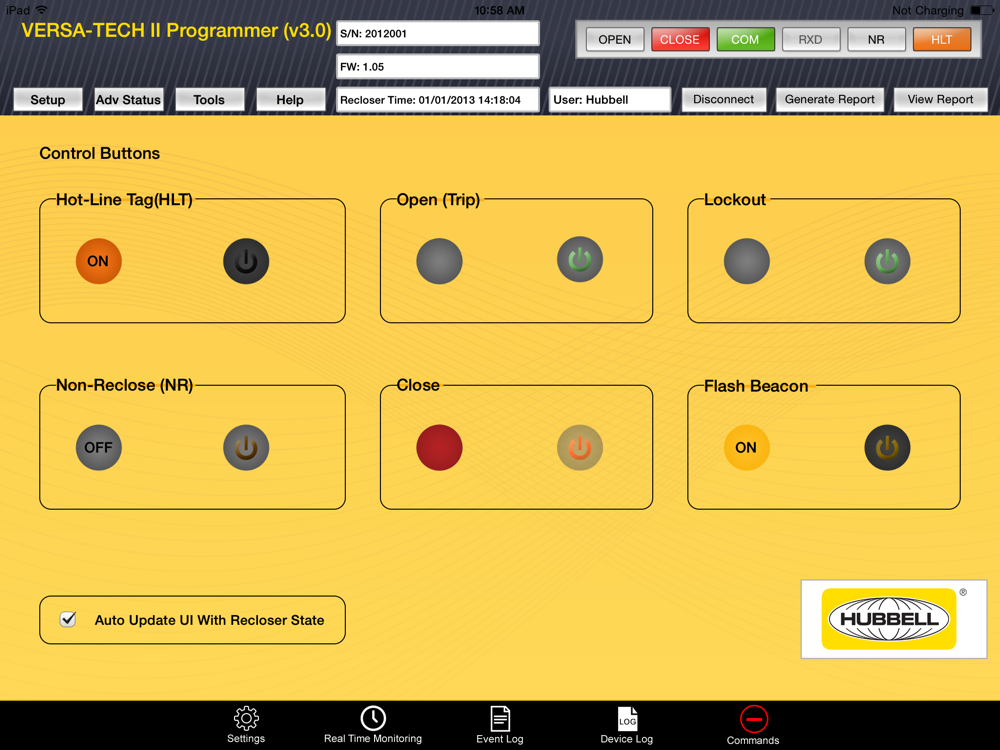Click the gray Open (Trip) status circle
This screenshot has width=1000, height=750.
(x=439, y=261)
